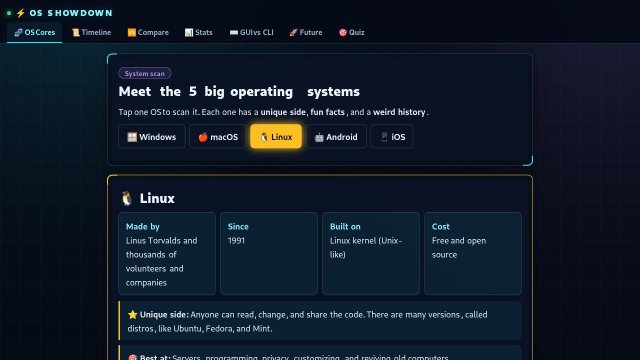Click the 'Built on' Linux kernel card
Viewport: 640px width, 360px height.
click(x=371, y=253)
